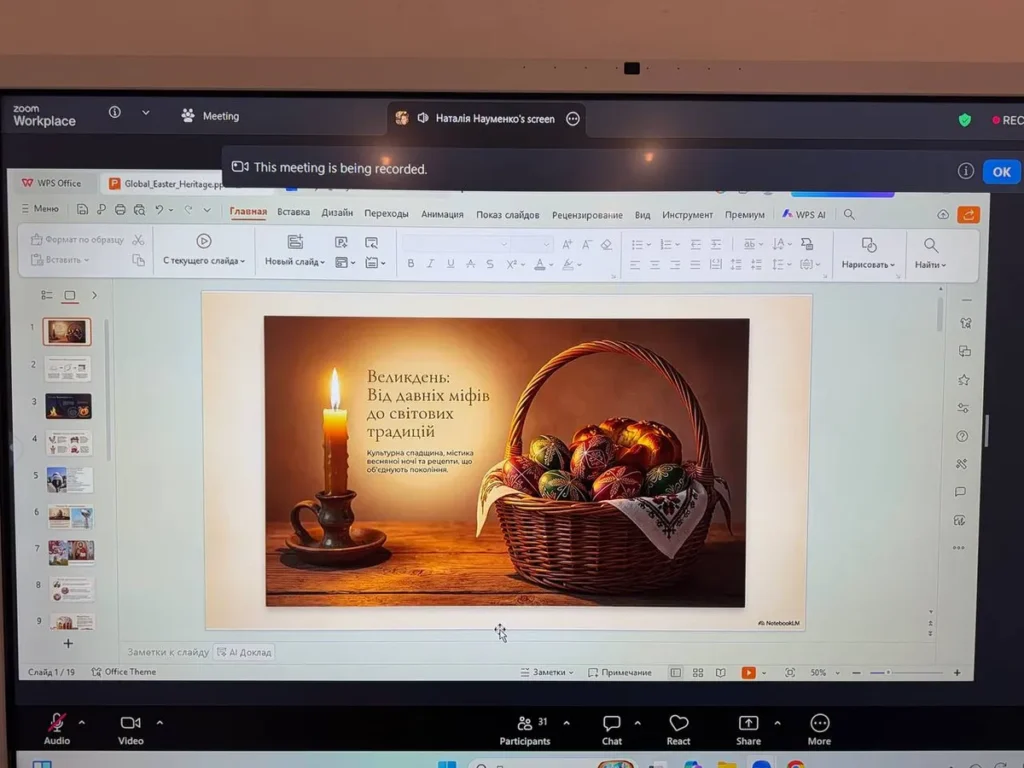Viewport: 1024px width, 768px height.
Task: Toggle the Заметки notes pane in status bar
Action: (547, 673)
